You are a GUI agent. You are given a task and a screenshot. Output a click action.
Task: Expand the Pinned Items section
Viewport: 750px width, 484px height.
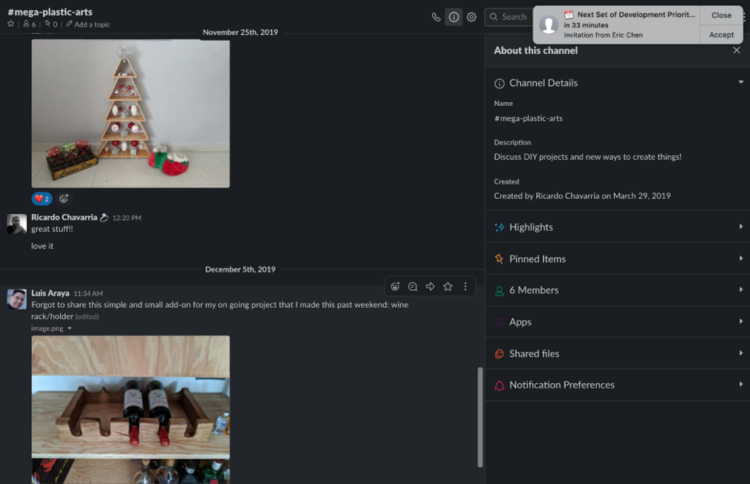coord(618,258)
